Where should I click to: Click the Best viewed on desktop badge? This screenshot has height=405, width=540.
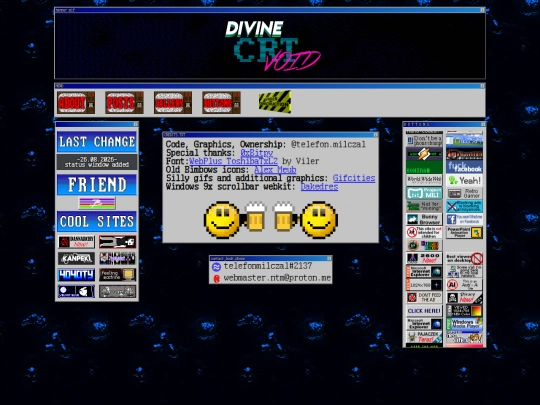(x=464, y=258)
